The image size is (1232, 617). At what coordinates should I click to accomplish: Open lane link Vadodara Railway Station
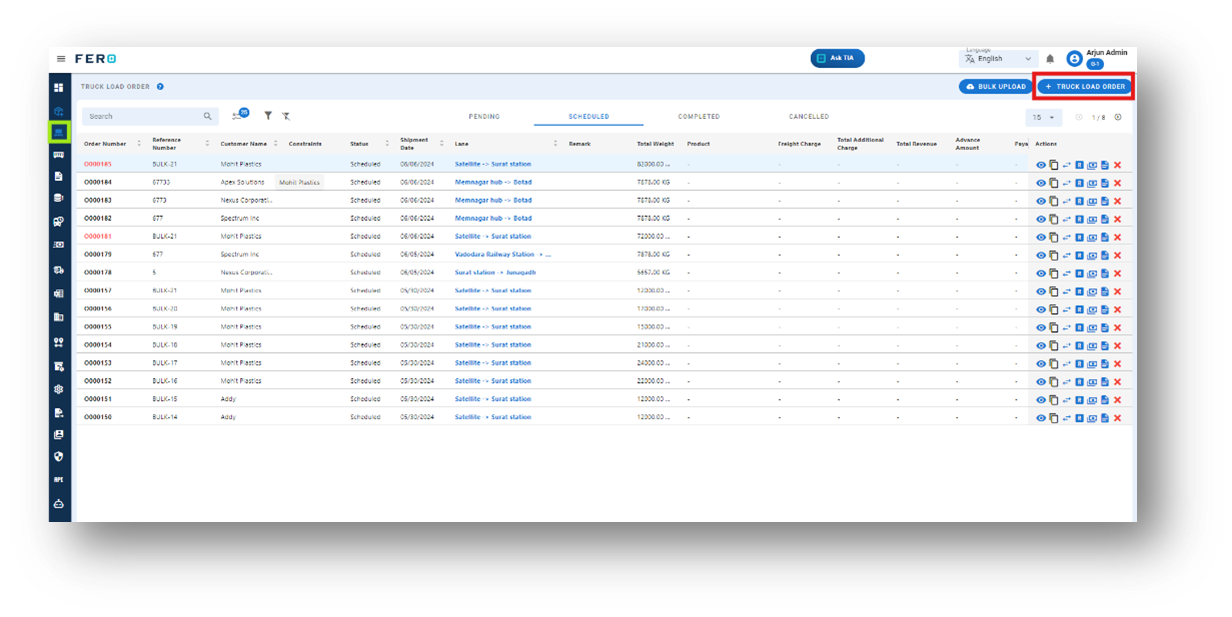point(503,254)
